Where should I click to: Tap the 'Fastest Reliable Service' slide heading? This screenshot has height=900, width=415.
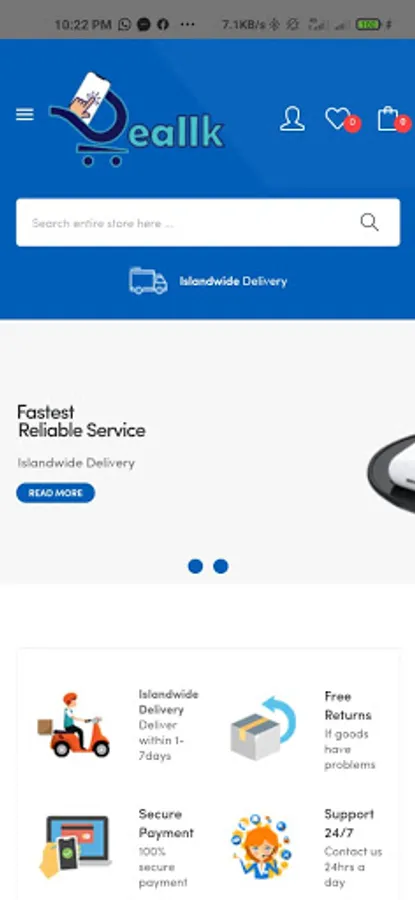click(82, 421)
